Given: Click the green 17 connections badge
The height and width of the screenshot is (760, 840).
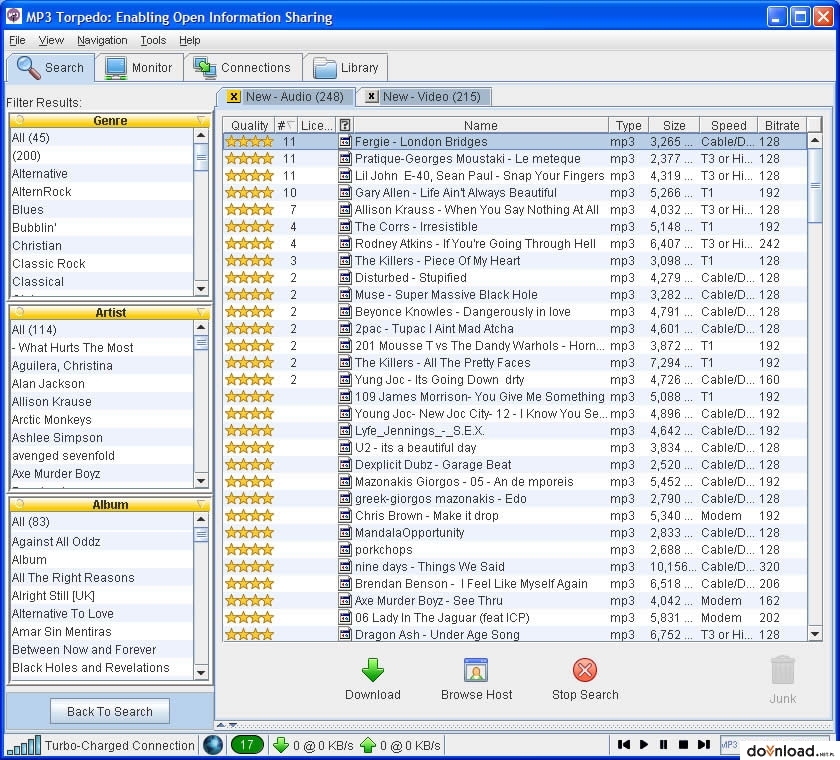Looking at the screenshot, I should coord(246,745).
